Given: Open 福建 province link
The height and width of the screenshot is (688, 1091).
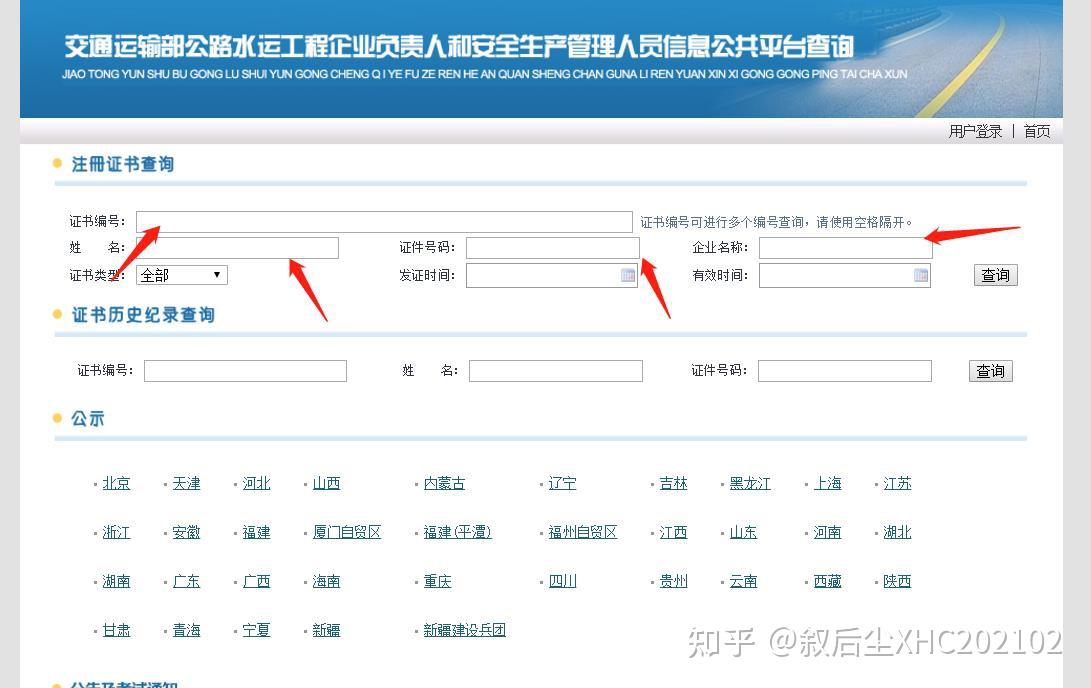Looking at the screenshot, I should point(256,532).
